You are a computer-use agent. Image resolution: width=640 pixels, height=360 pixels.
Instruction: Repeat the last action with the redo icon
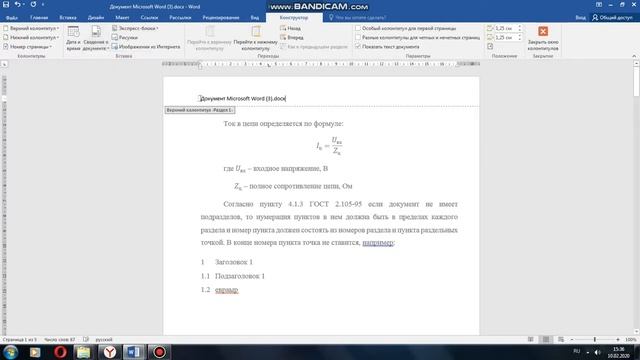(x=33, y=4)
